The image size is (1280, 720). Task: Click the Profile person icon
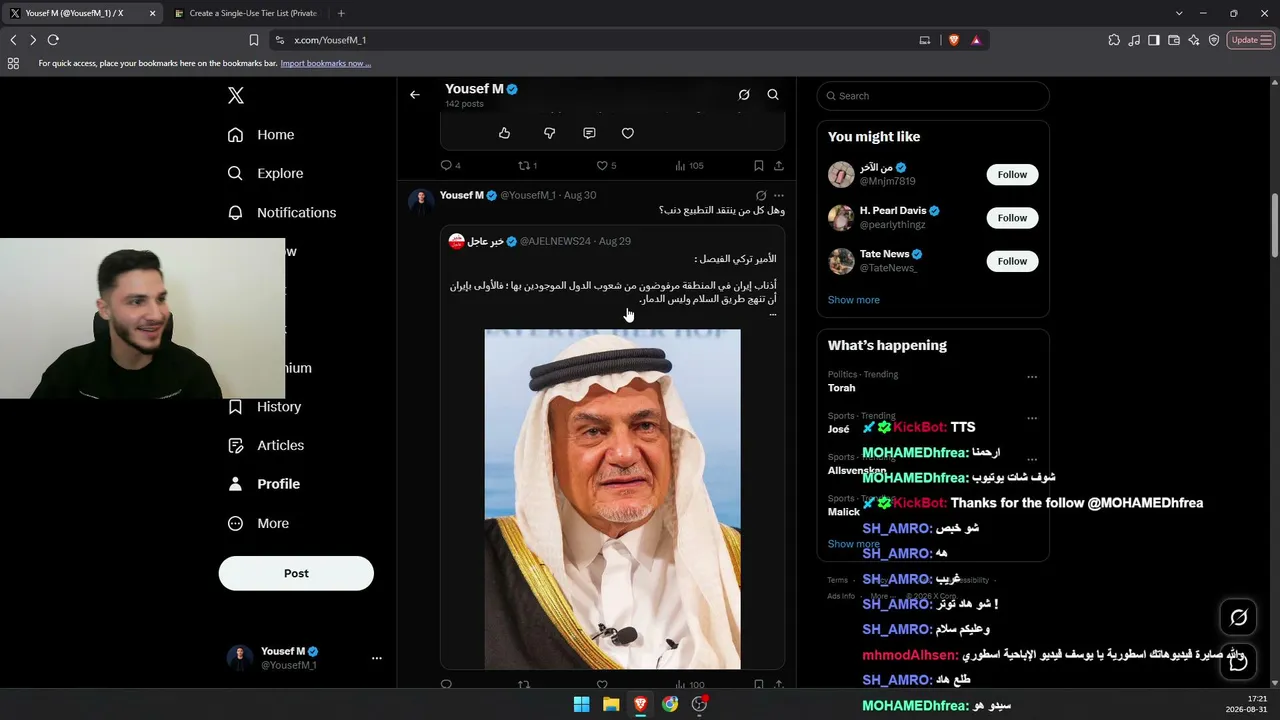point(235,484)
